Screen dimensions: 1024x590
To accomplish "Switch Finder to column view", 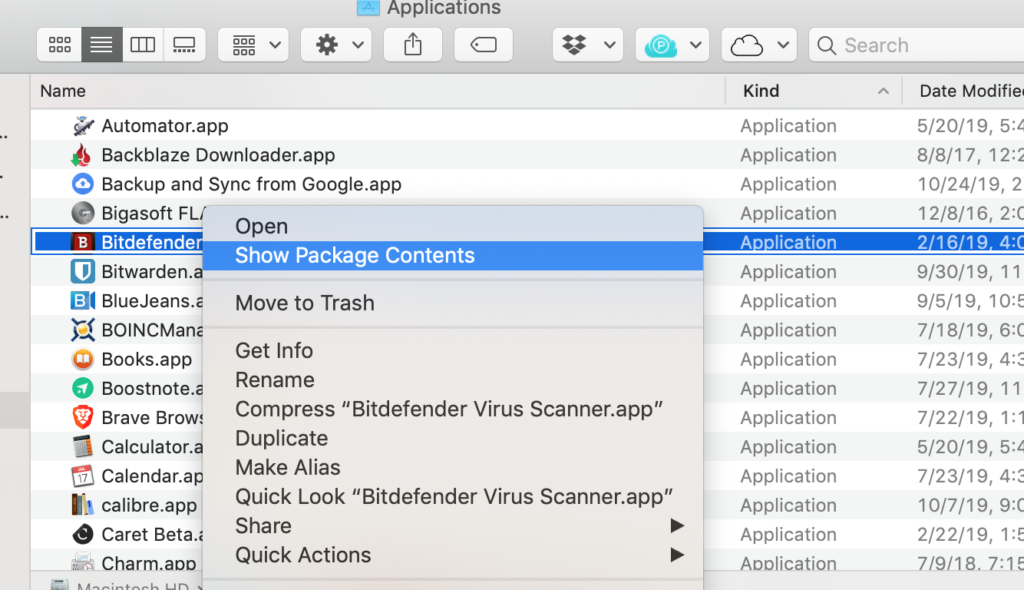I will tap(142, 45).
